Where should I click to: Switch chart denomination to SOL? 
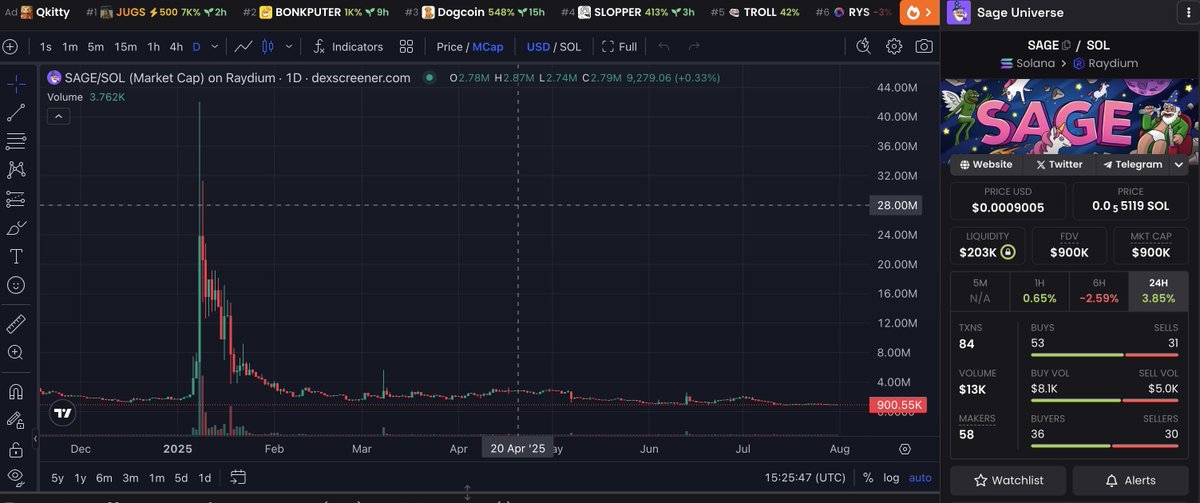[570, 47]
